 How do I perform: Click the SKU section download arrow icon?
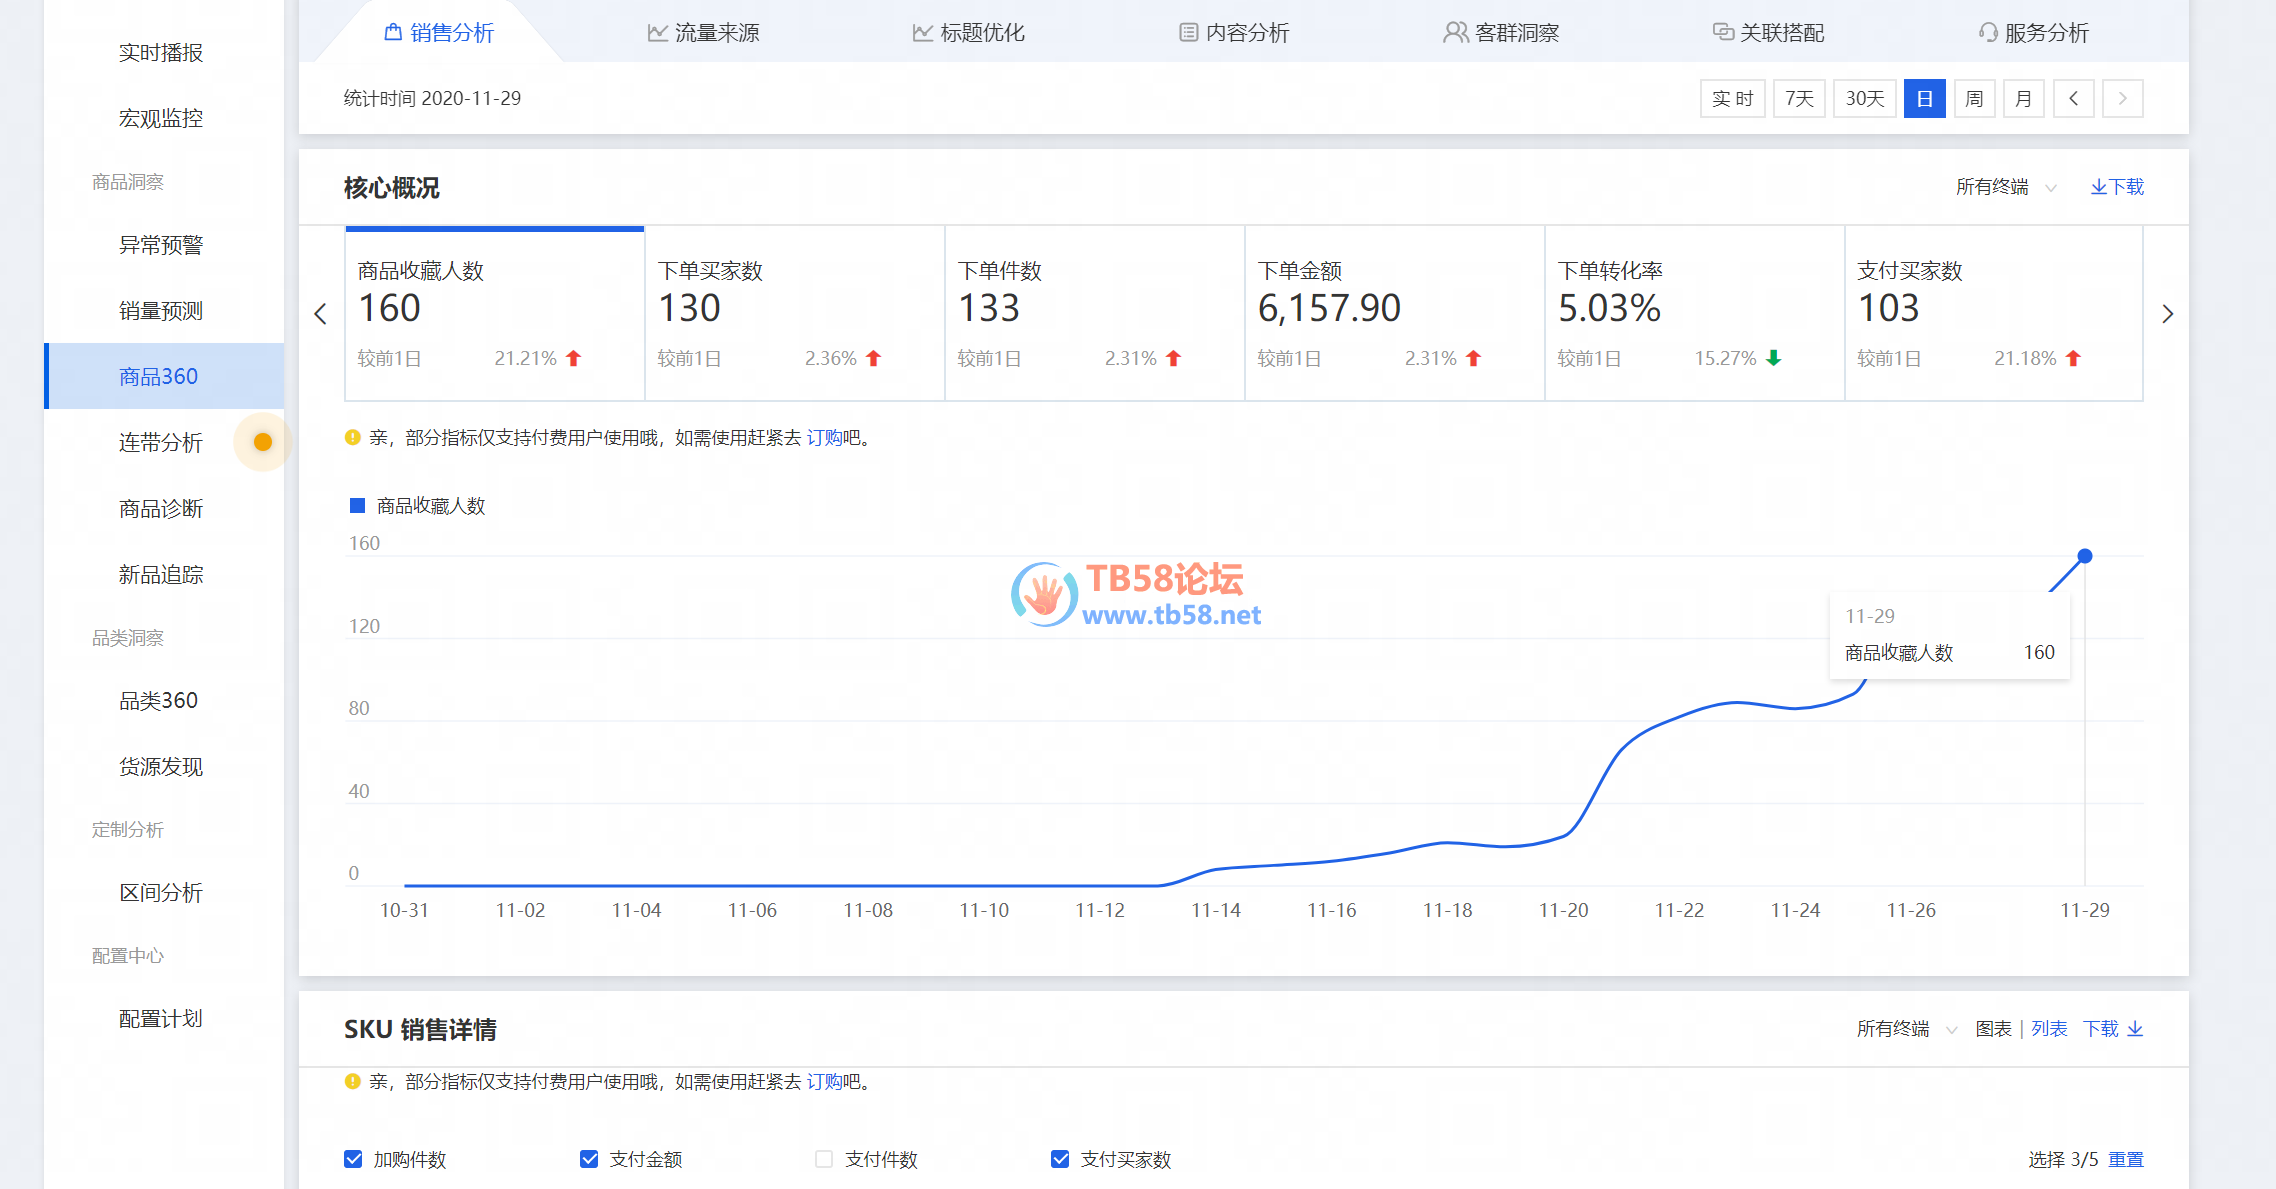click(x=2135, y=1029)
